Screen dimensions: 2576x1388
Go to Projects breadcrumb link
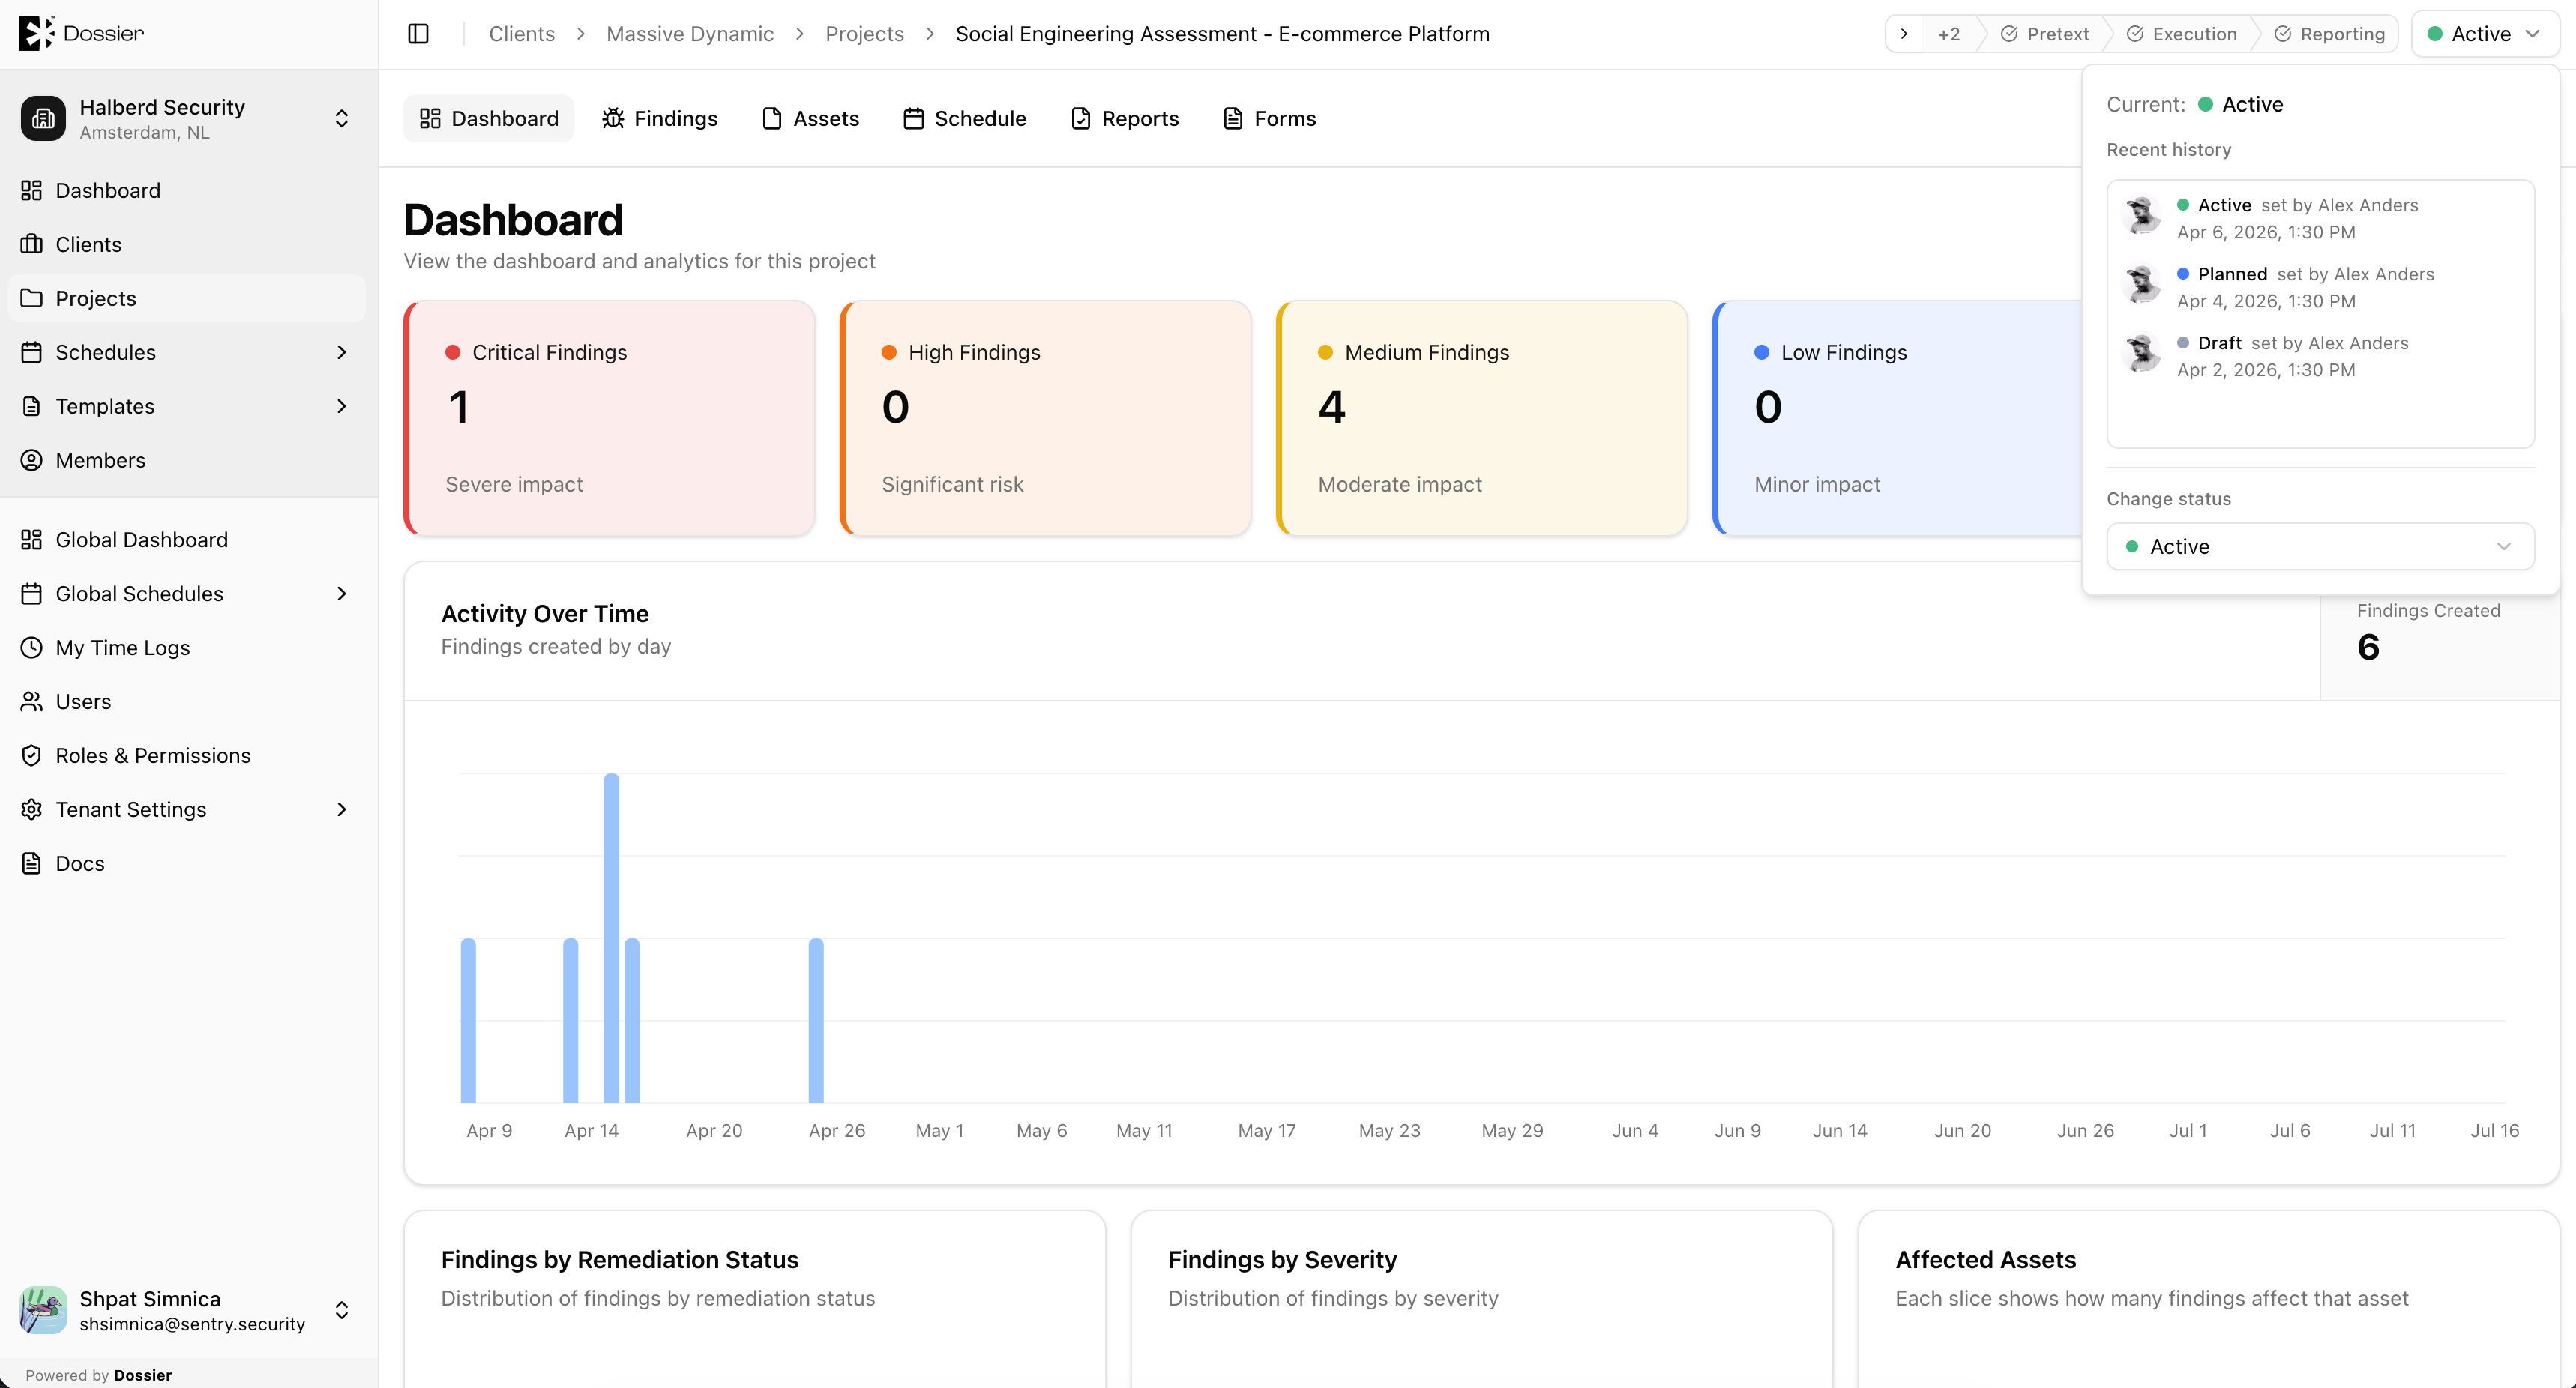[865, 34]
